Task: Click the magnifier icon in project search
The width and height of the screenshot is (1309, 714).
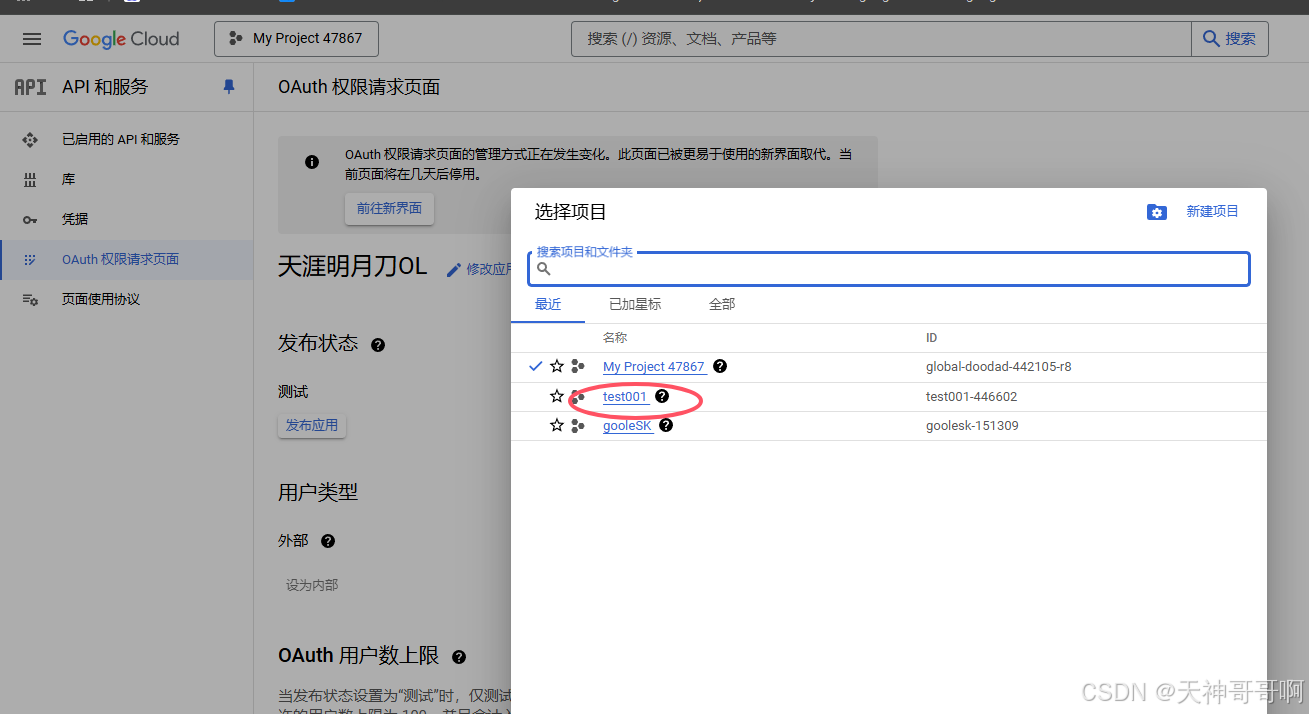Action: 544,269
